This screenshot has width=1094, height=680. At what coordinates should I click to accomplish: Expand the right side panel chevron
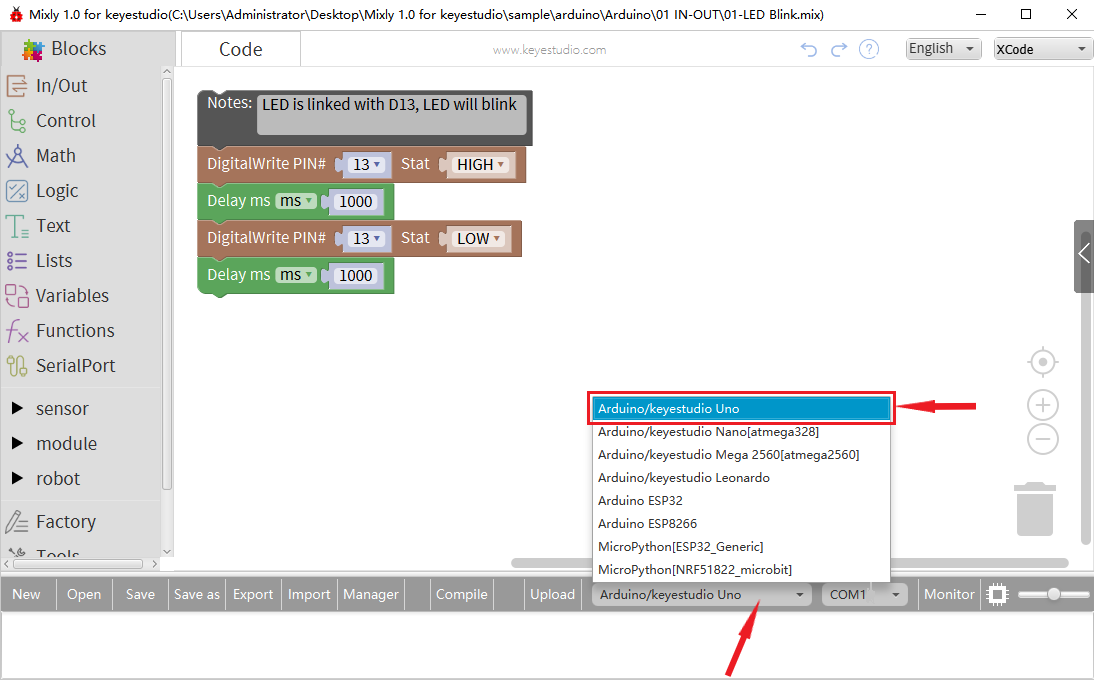click(1083, 255)
